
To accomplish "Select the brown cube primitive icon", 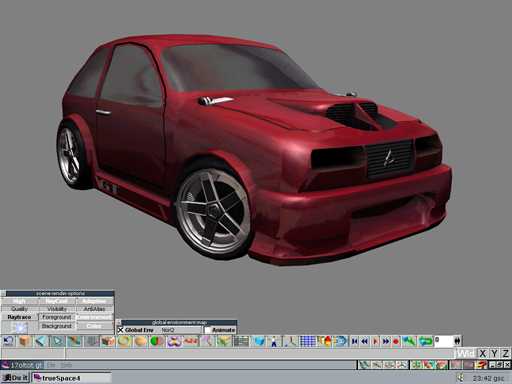I will point(25,341).
